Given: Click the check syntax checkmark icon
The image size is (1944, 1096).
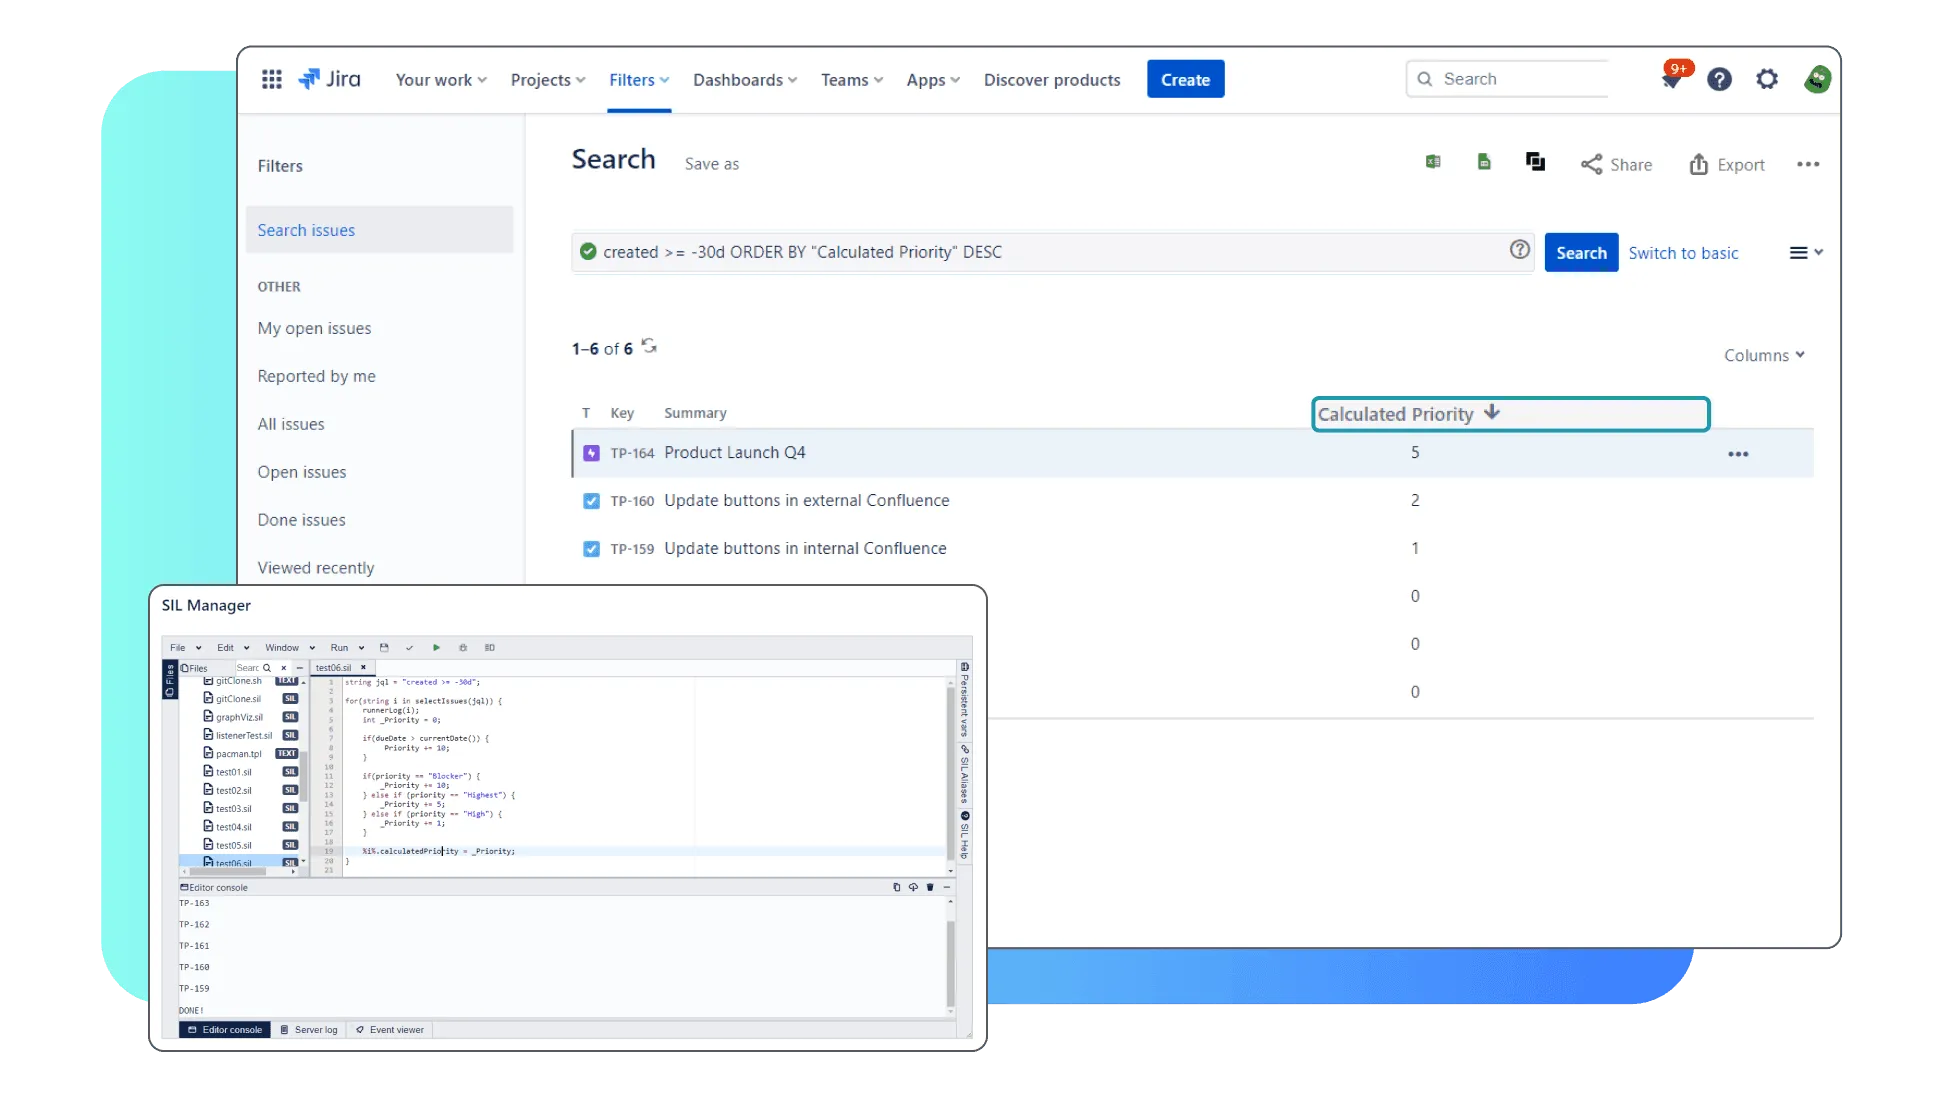Looking at the screenshot, I should point(409,648).
